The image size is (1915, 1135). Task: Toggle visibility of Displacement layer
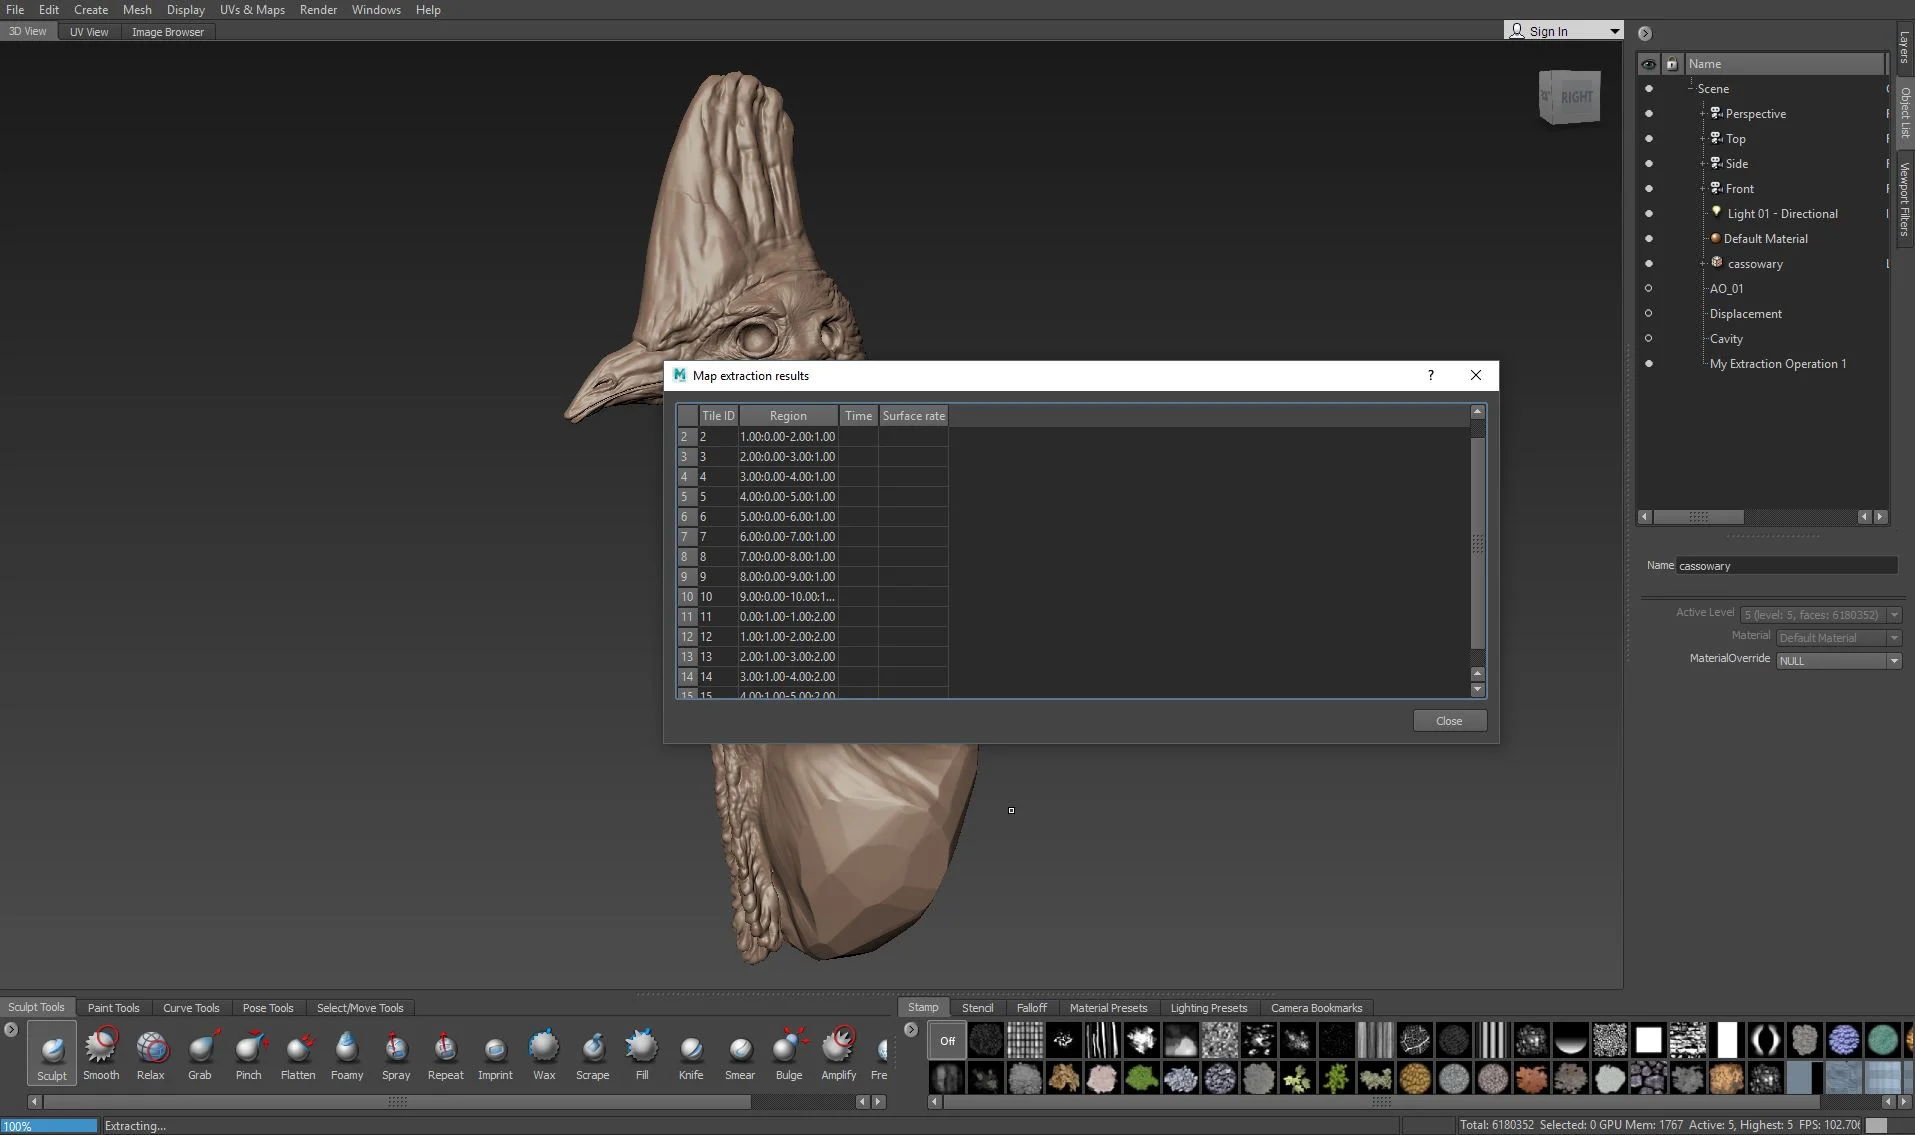point(1649,313)
